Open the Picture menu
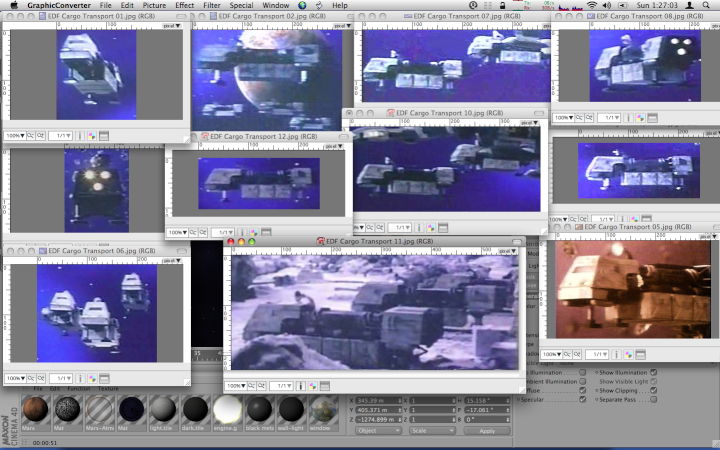The image size is (720, 450). pyautogui.click(x=154, y=5)
